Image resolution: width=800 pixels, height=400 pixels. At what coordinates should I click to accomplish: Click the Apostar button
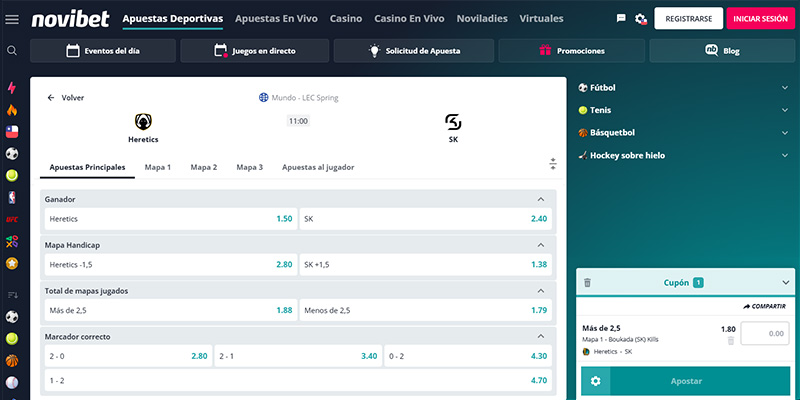(686, 381)
